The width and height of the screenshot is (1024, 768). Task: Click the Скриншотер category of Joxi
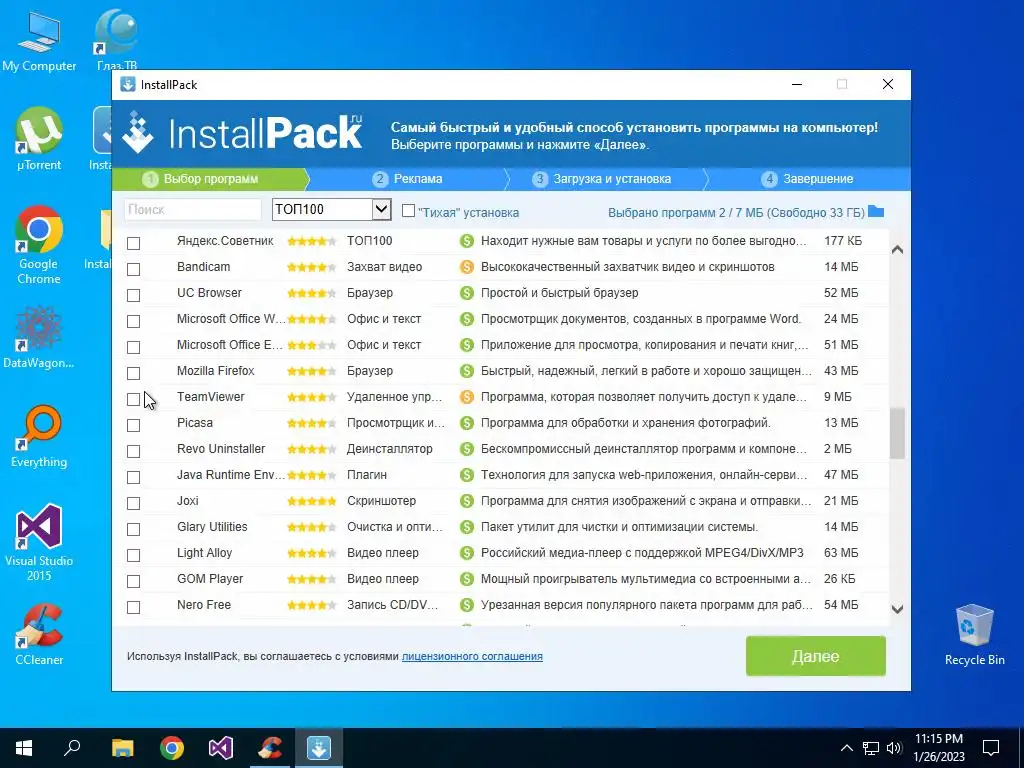coord(381,501)
